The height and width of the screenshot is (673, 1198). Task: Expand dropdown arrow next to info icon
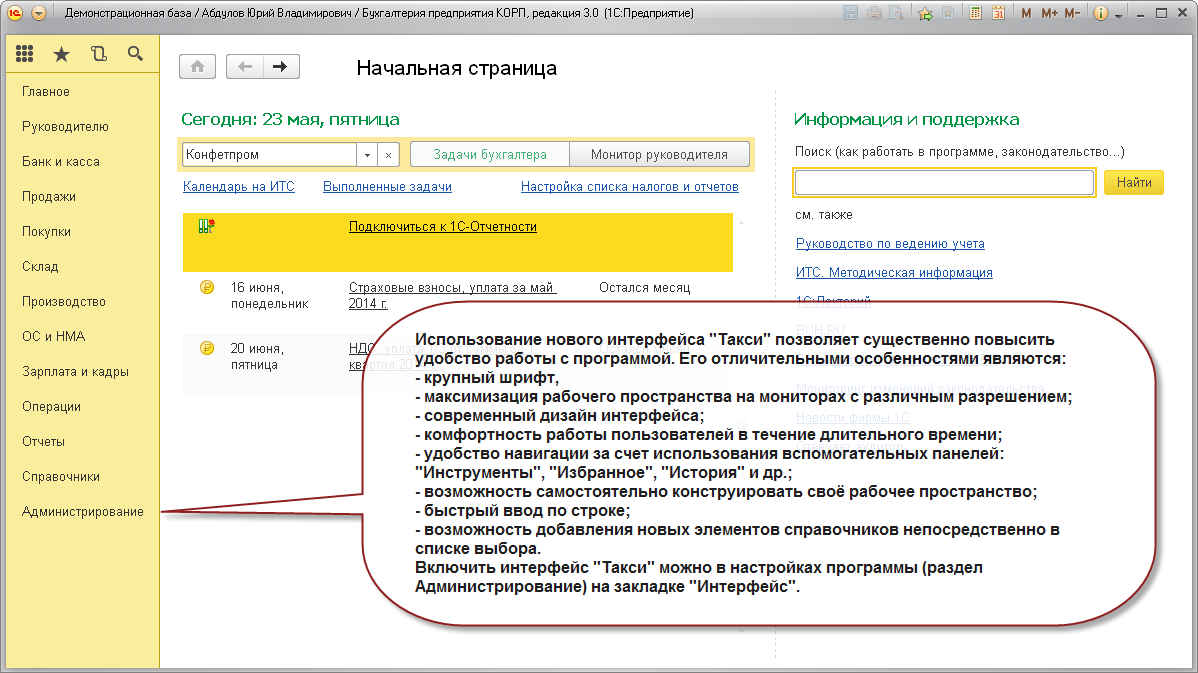coord(1119,14)
